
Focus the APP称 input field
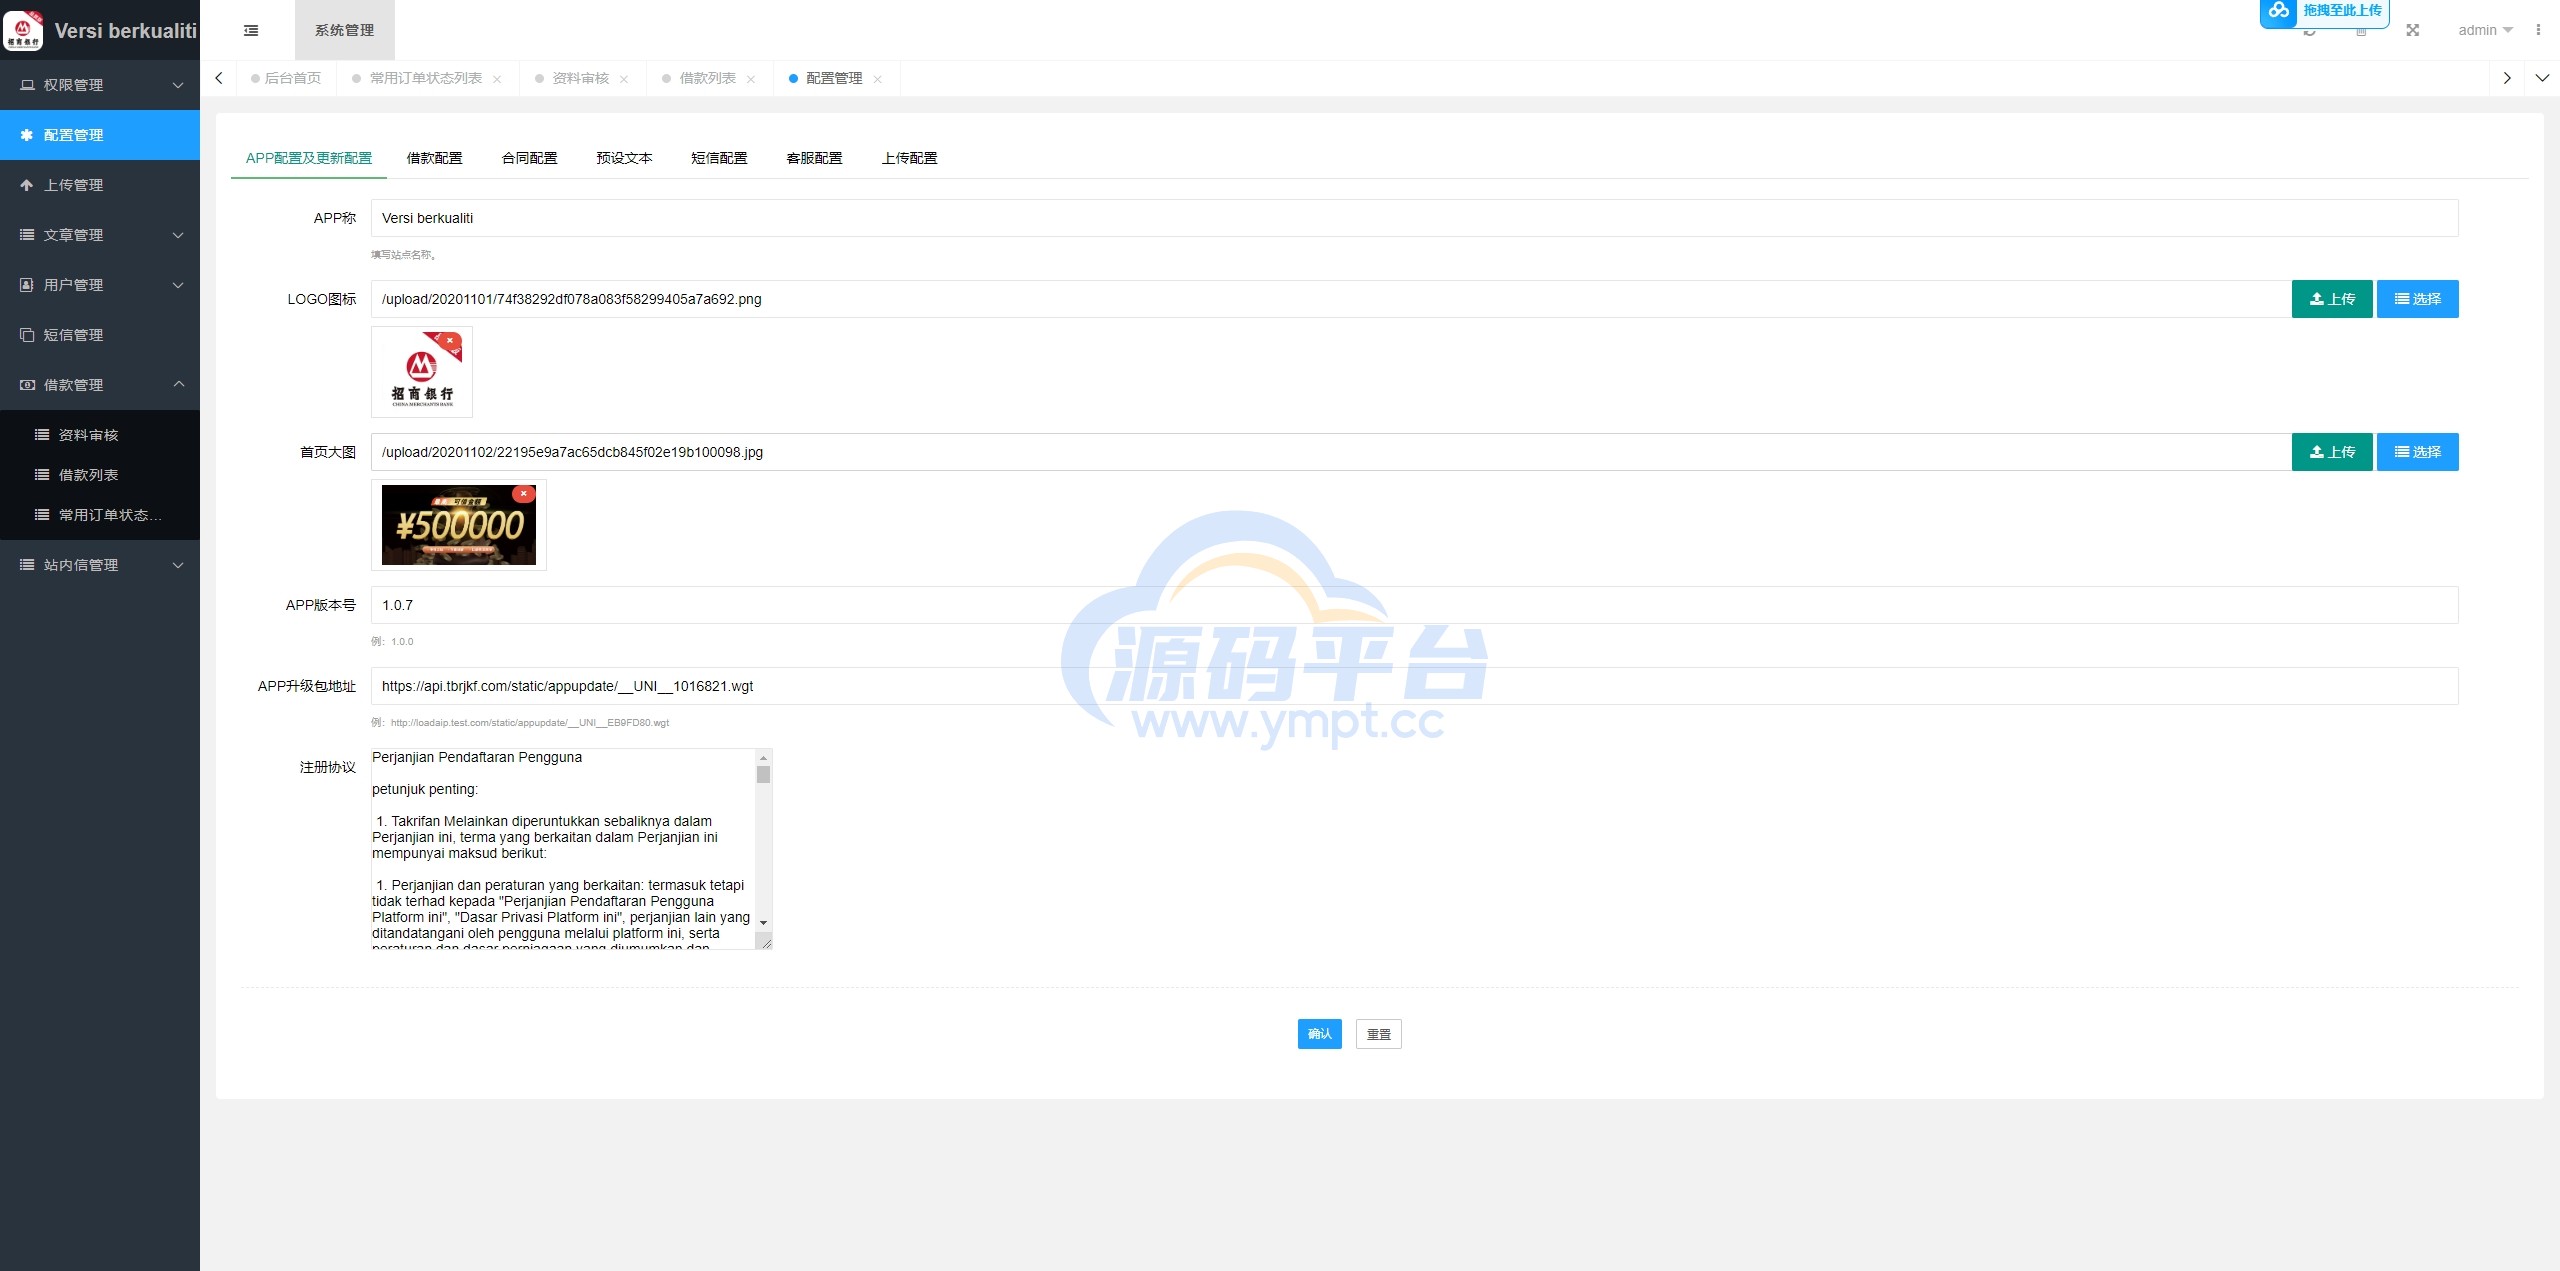pos(1414,218)
